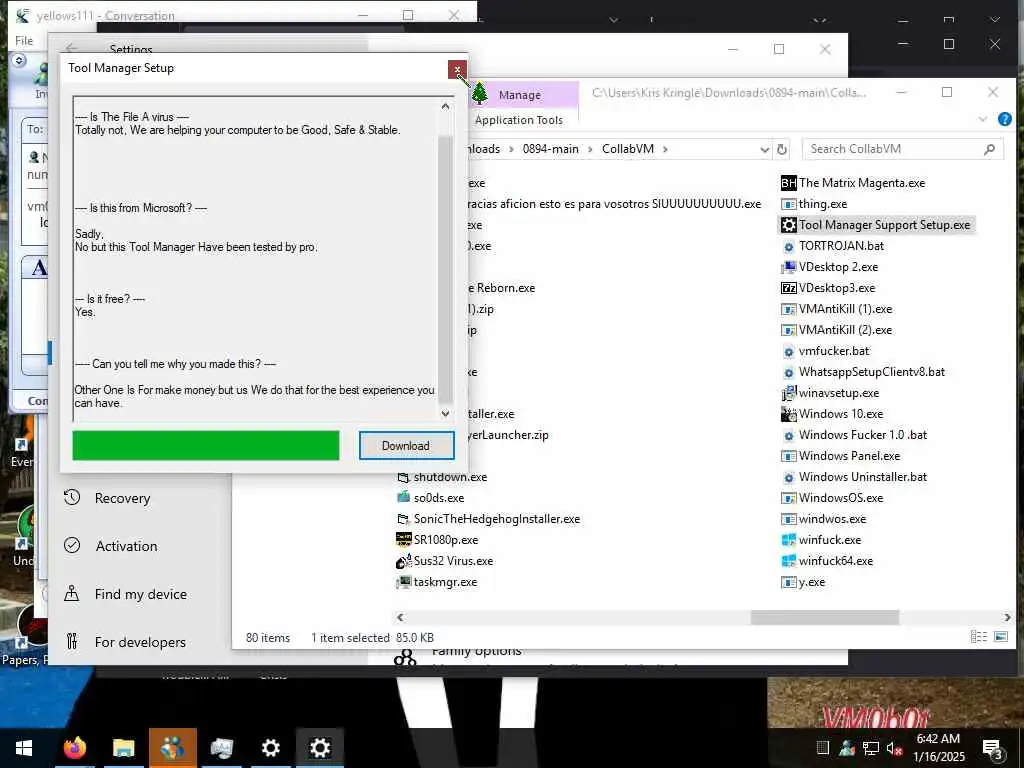Switch to large icons view in File Explorer

pyautogui.click(x=1000, y=636)
